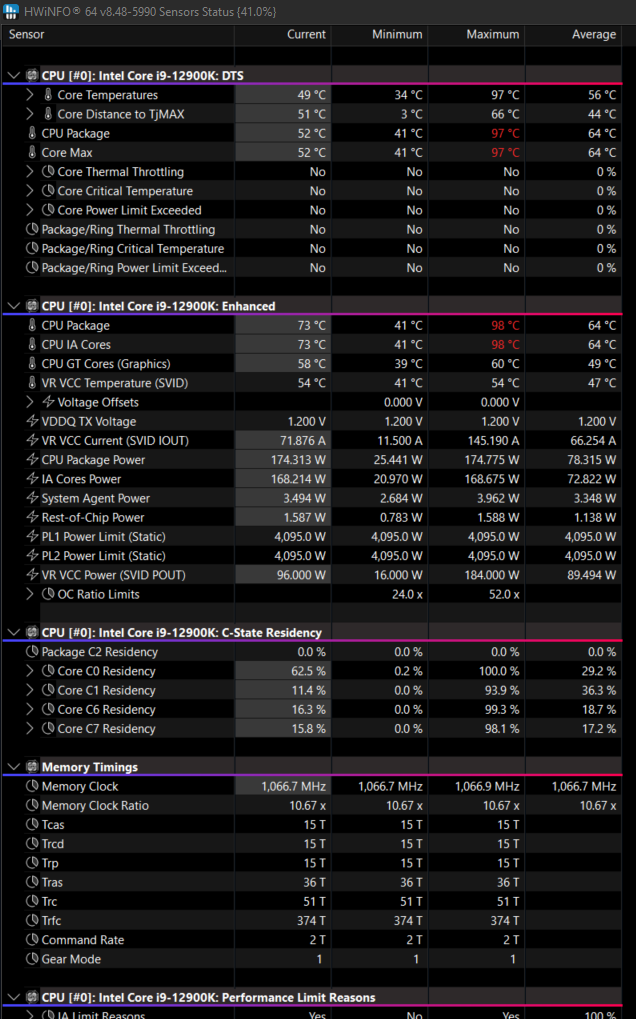Select the Package/Ring Power Limit Exceeded row
Image resolution: width=636 pixels, height=1019 pixels.
click(312, 268)
